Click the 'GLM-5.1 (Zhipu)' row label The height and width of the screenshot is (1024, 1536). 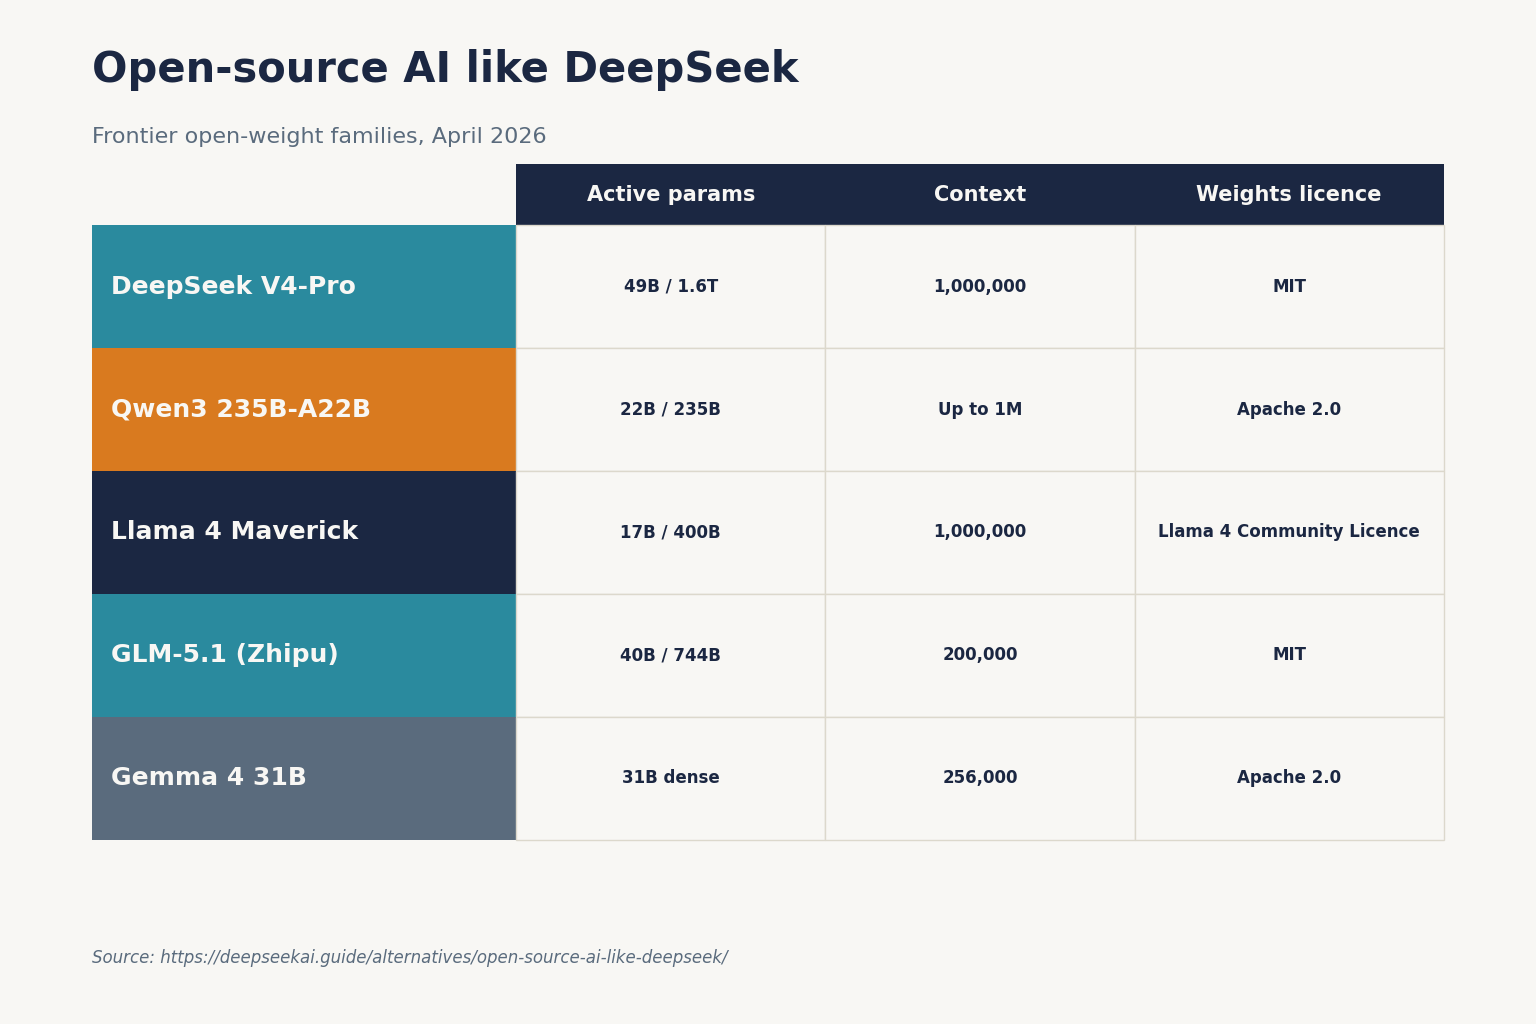(x=304, y=656)
